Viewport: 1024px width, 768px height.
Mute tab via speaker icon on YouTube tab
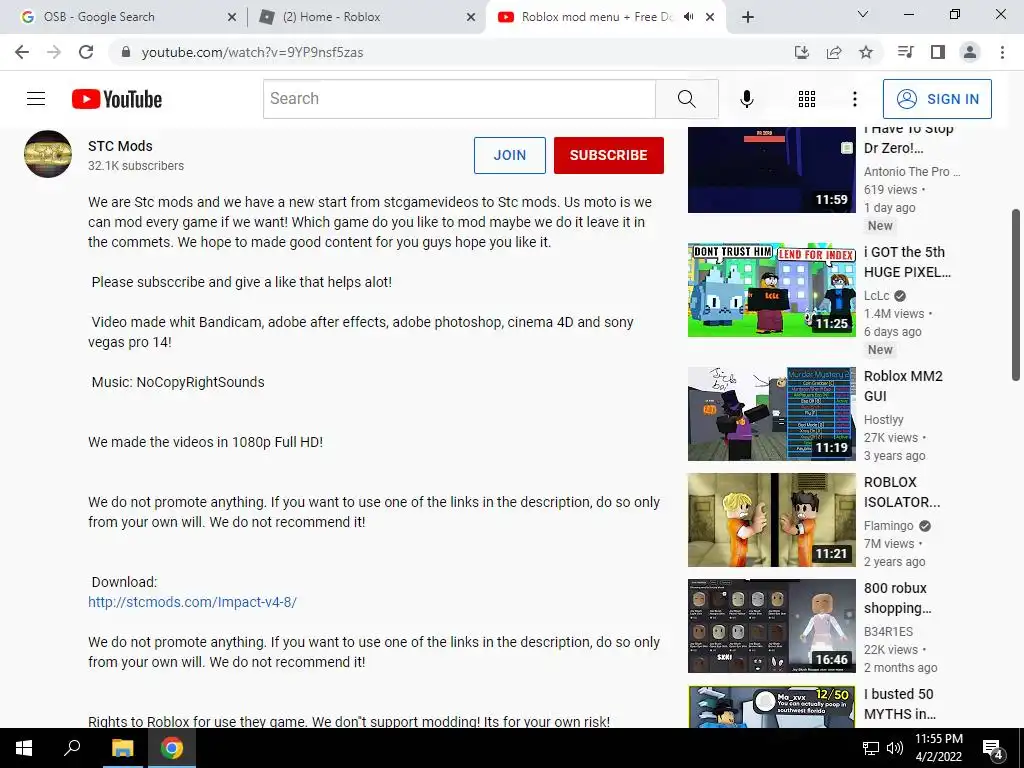pyautogui.click(x=688, y=17)
